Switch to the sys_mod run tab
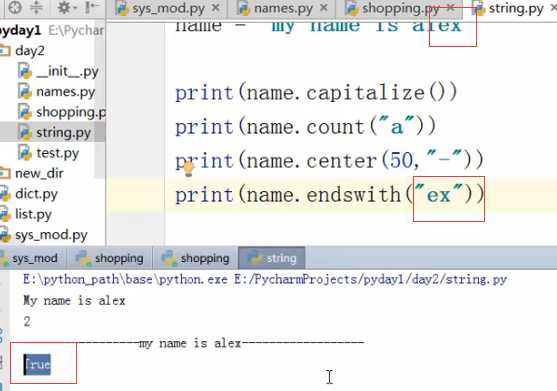This screenshot has width=557, height=391. pyautogui.click(x=33, y=258)
